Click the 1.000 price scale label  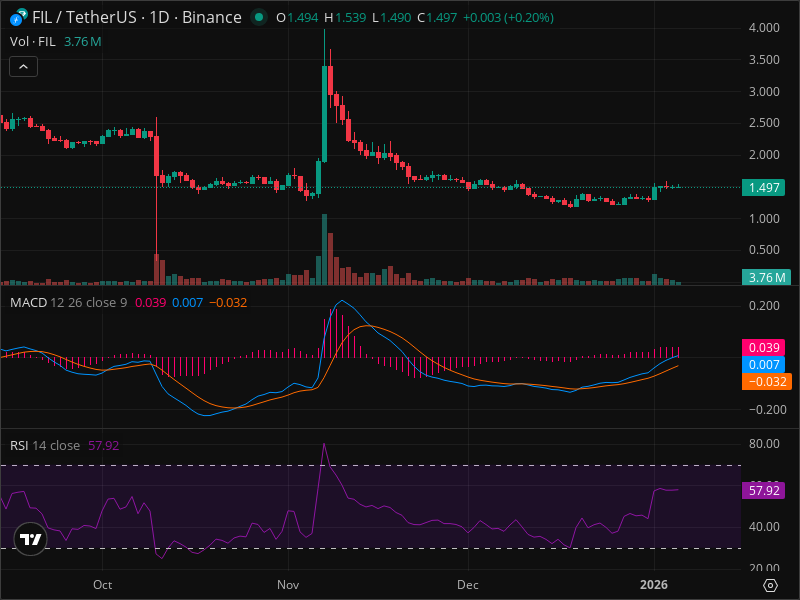[x=764, y=218]
